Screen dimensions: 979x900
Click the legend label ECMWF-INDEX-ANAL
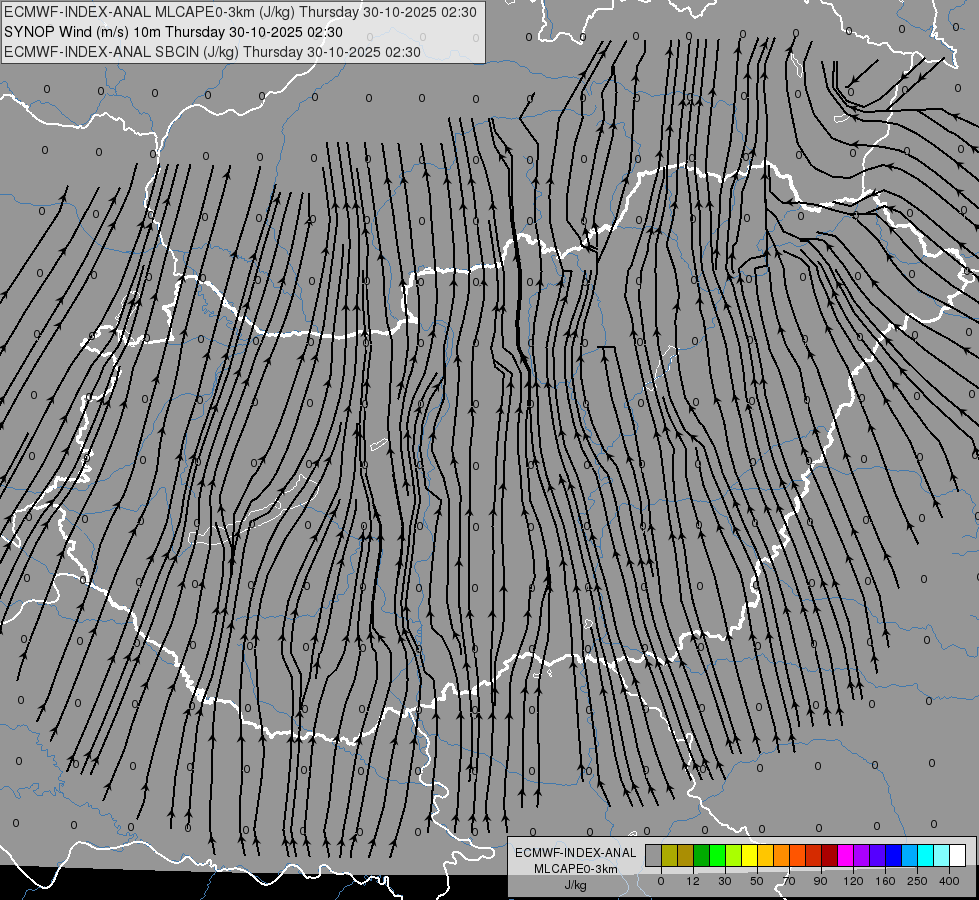576,853
